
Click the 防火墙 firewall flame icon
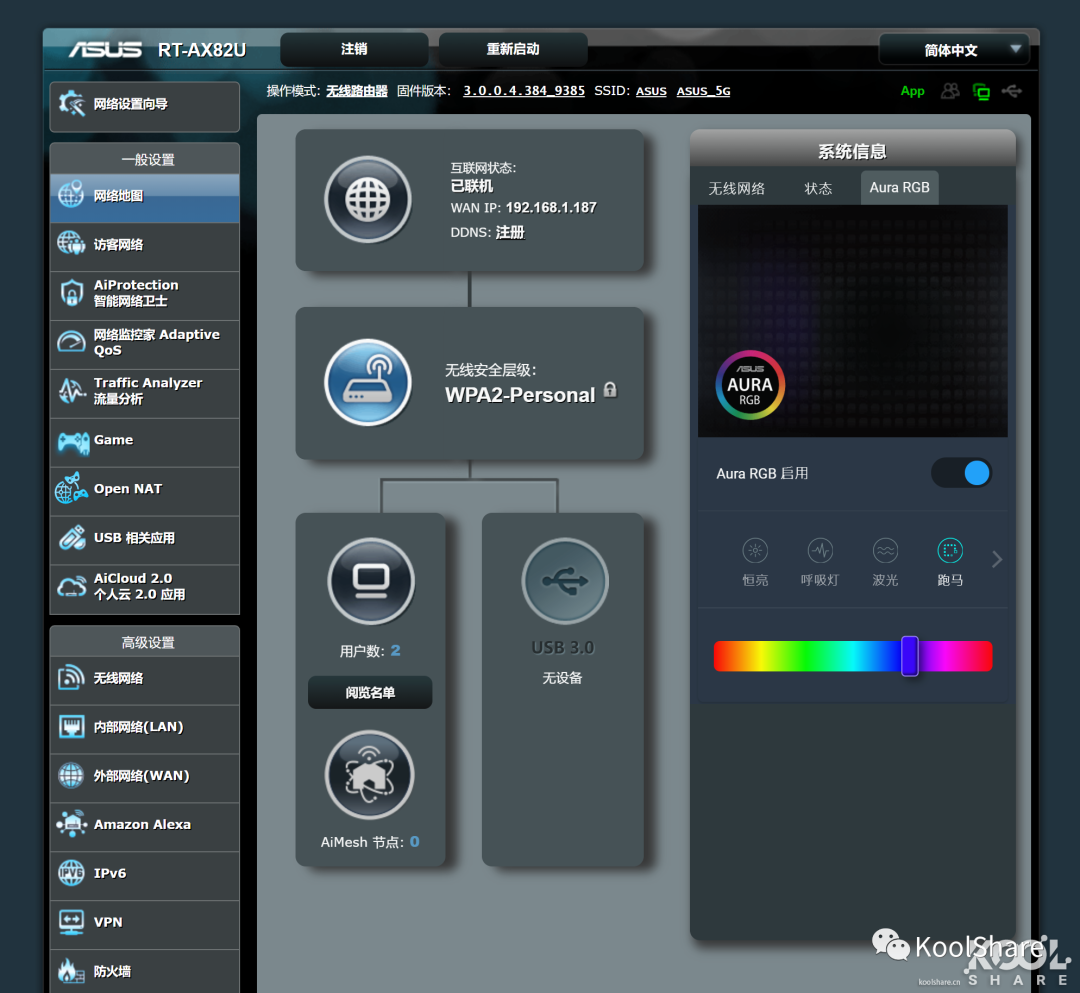click(72, 972)
